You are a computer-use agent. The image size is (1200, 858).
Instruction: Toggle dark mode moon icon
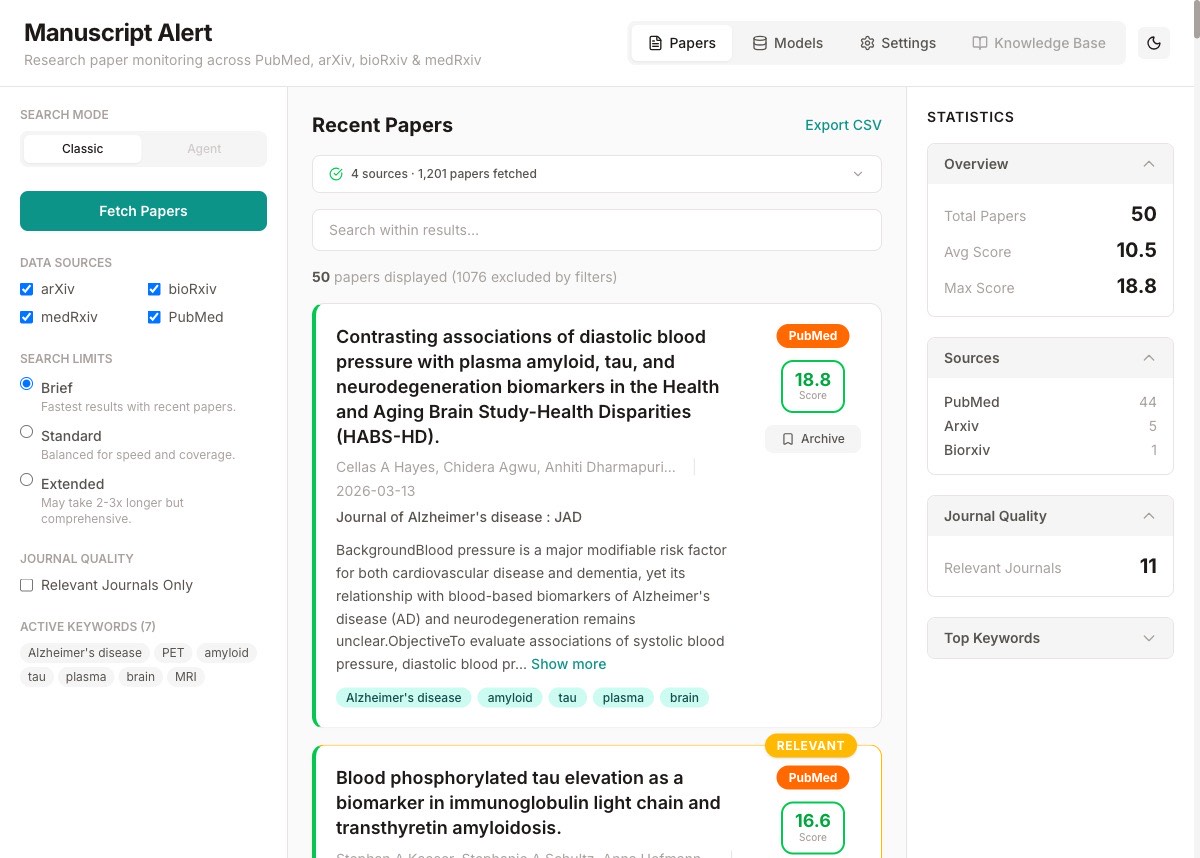coord(1154,43)
